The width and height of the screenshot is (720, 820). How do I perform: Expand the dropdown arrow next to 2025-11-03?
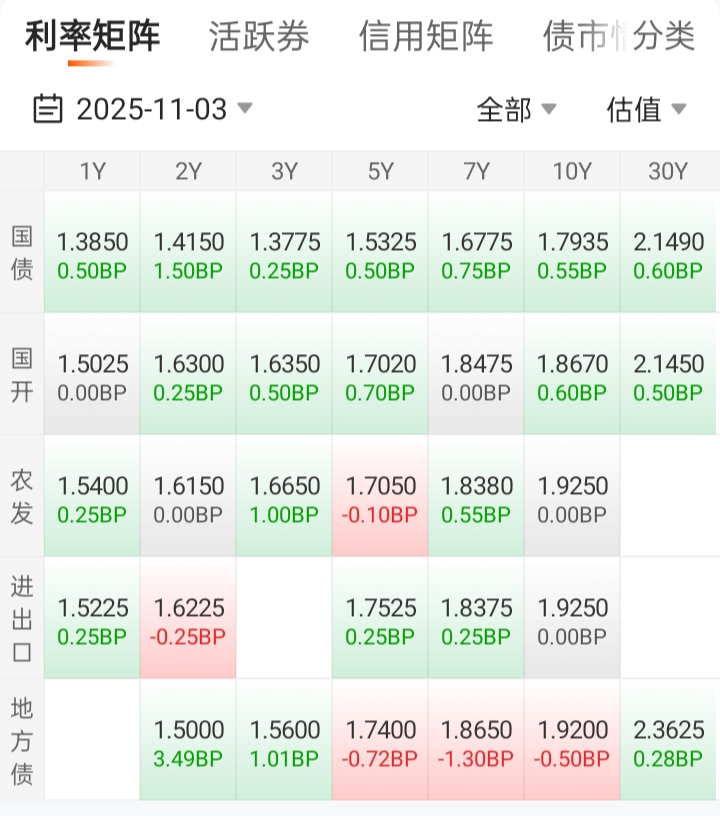(245, 108)
